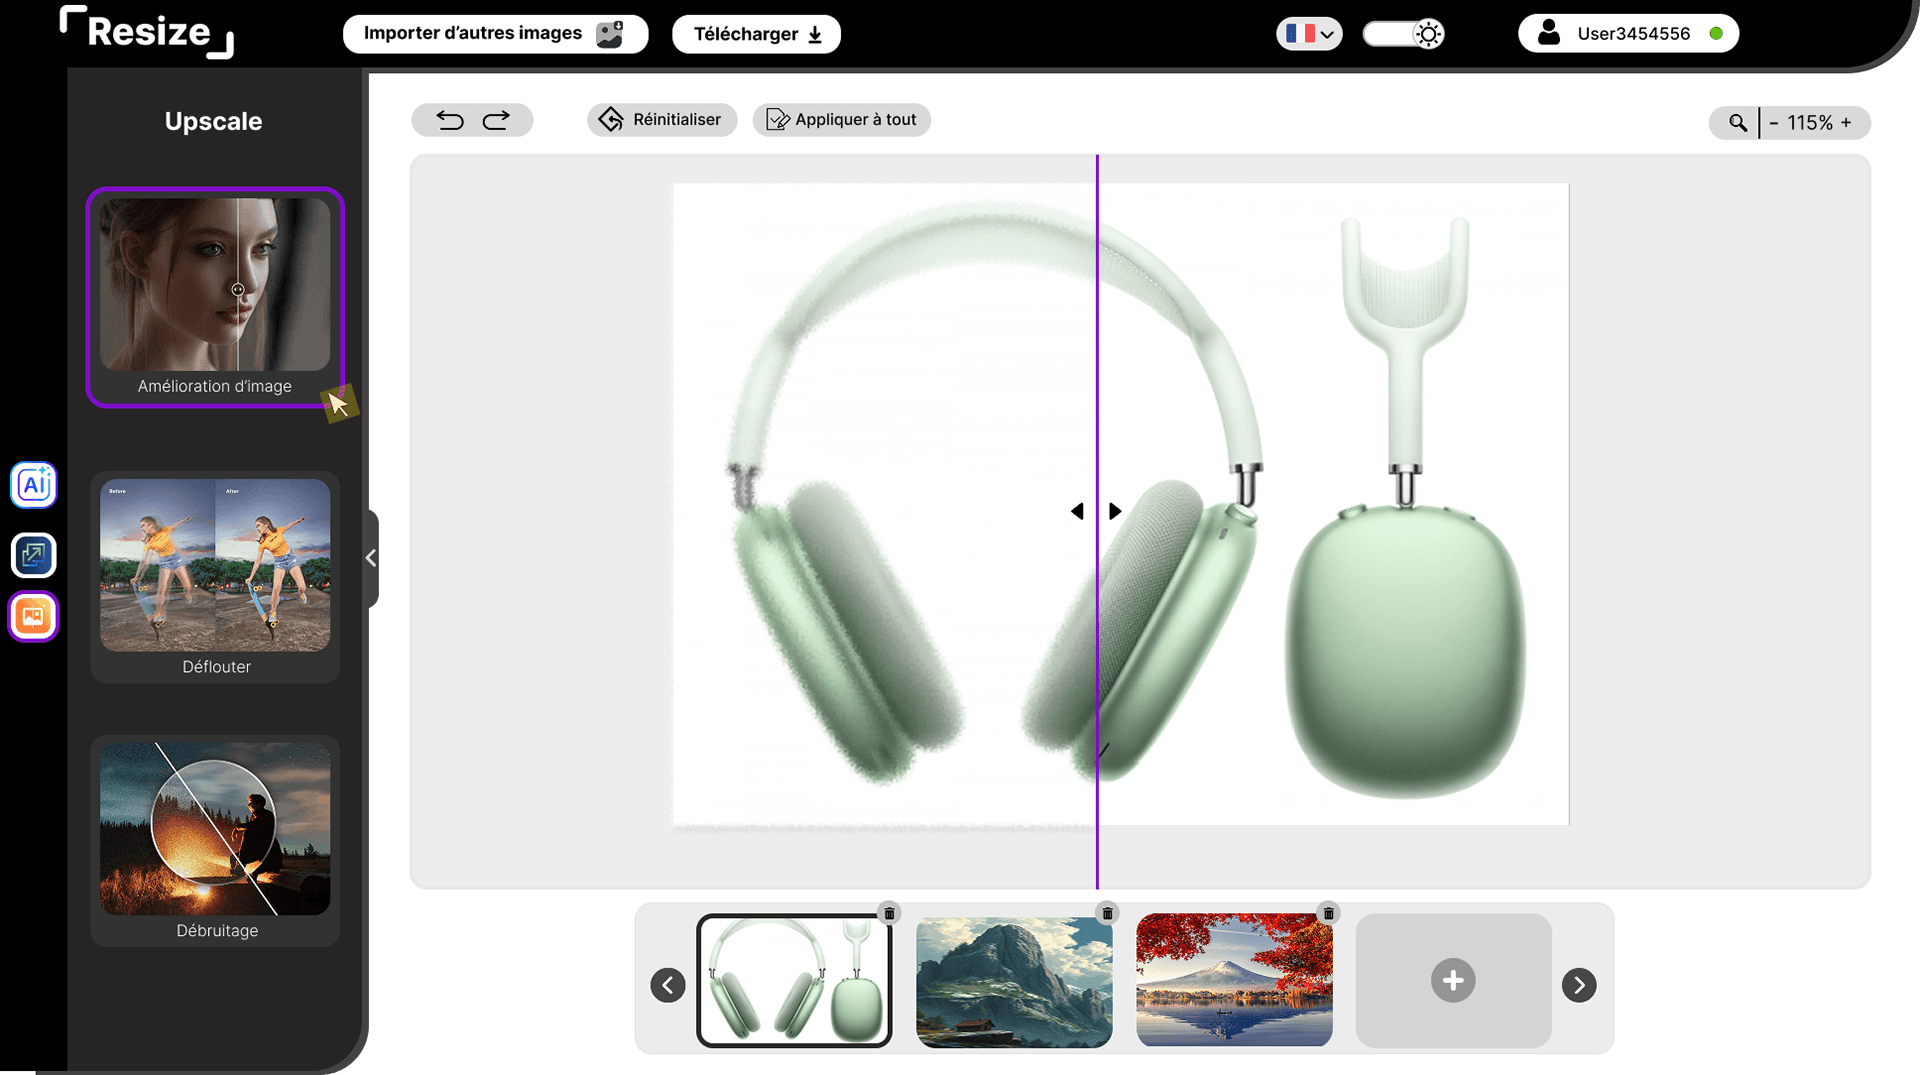Click the green online status dot

click(x=1716, y=34)
